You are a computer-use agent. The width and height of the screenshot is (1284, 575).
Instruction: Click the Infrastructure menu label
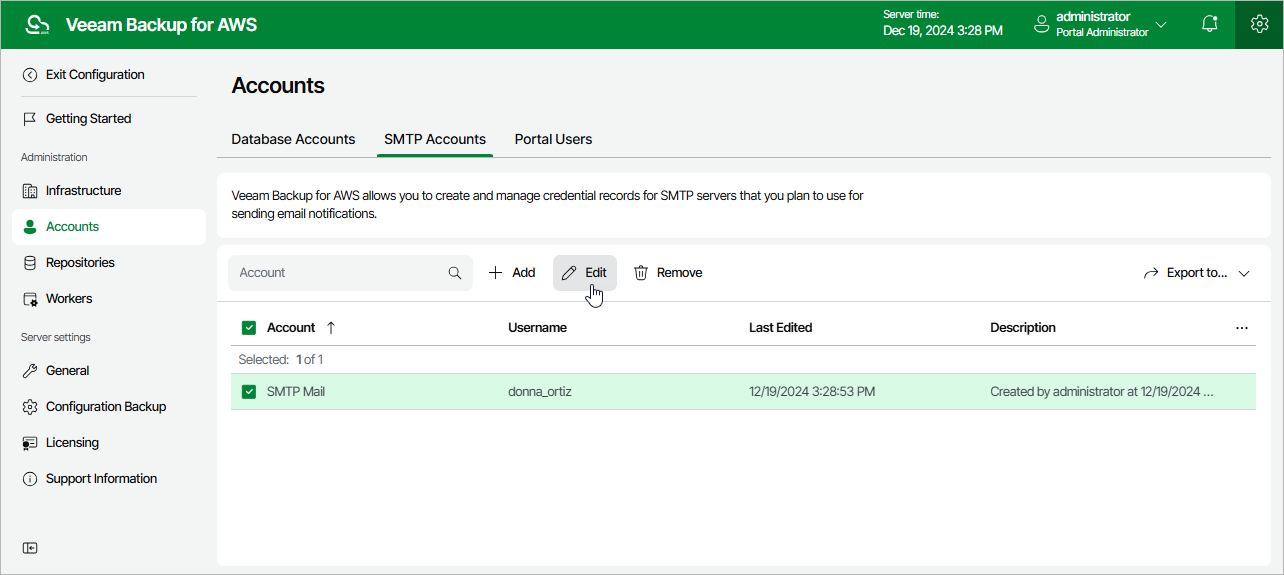click(x=84, y=191)
